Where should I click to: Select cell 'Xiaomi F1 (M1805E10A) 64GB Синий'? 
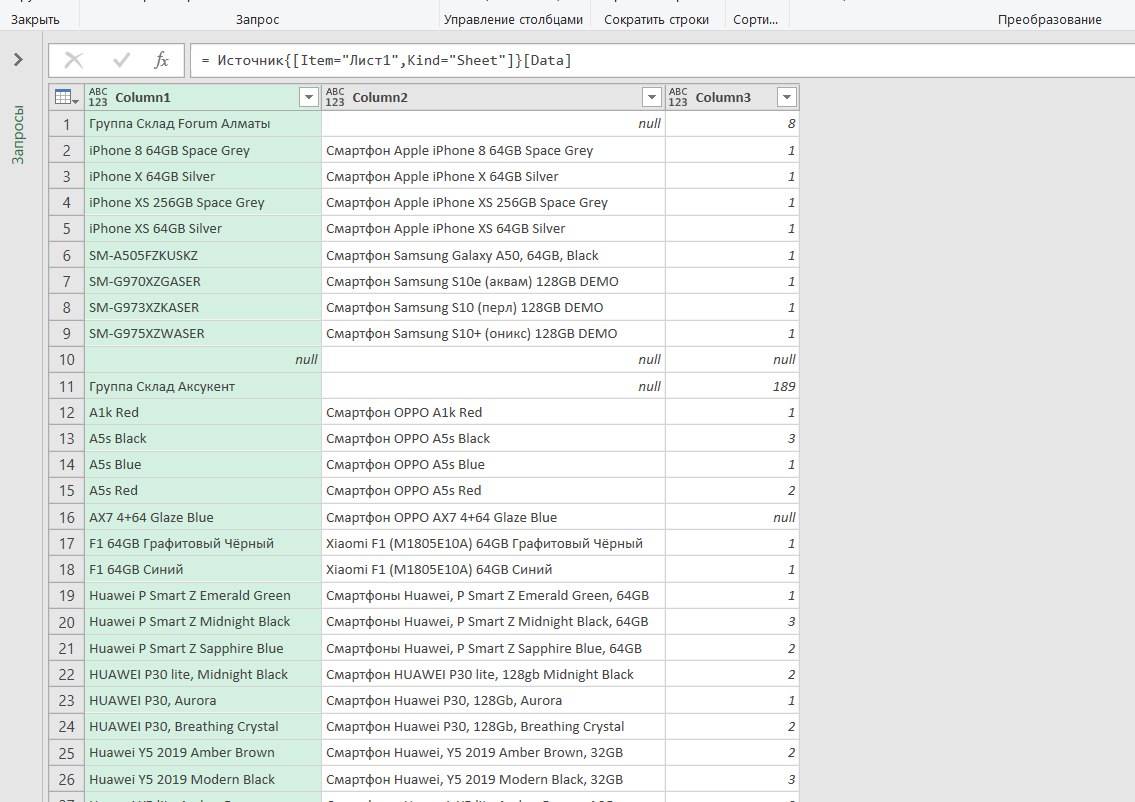[493, 570]
